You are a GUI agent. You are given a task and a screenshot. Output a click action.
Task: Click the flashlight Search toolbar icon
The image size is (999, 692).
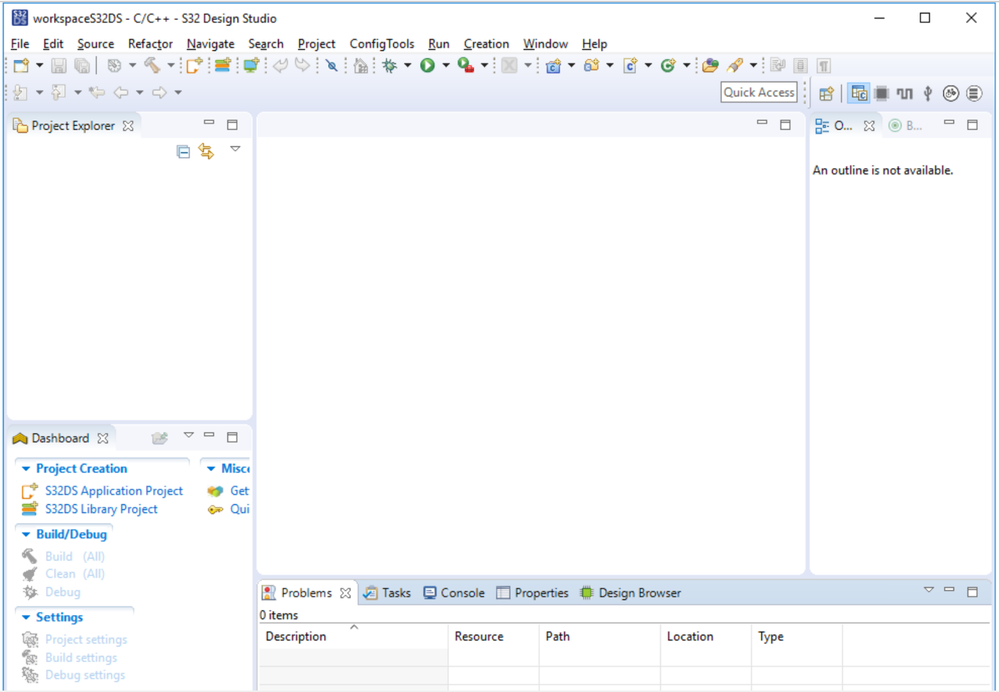(x=735, y=65)
